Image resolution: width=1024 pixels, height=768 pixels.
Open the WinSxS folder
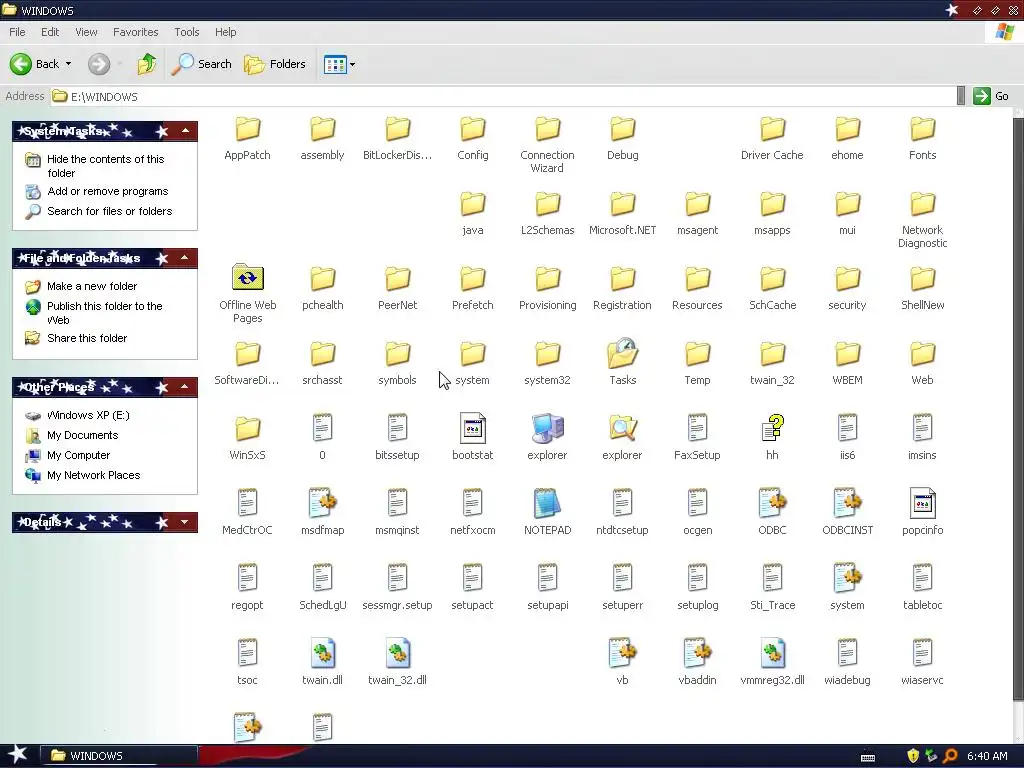(x=248, y=428)
